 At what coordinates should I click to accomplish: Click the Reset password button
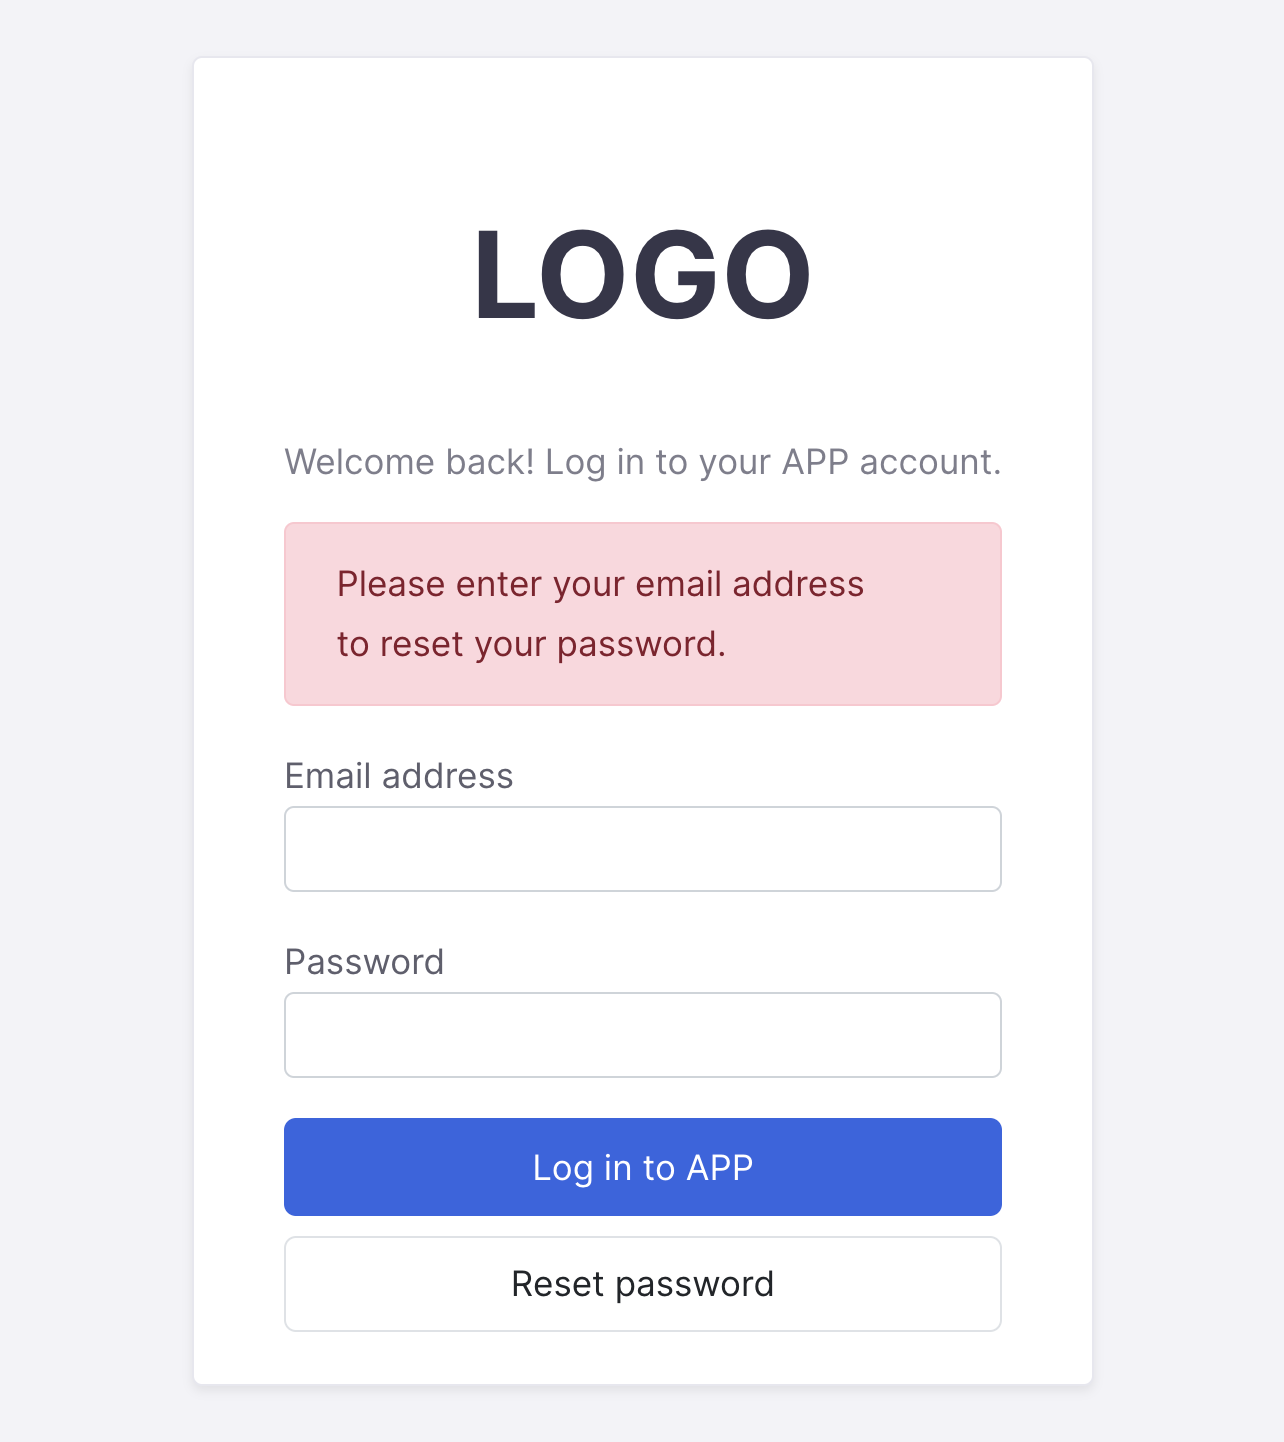coord(643,1284)
